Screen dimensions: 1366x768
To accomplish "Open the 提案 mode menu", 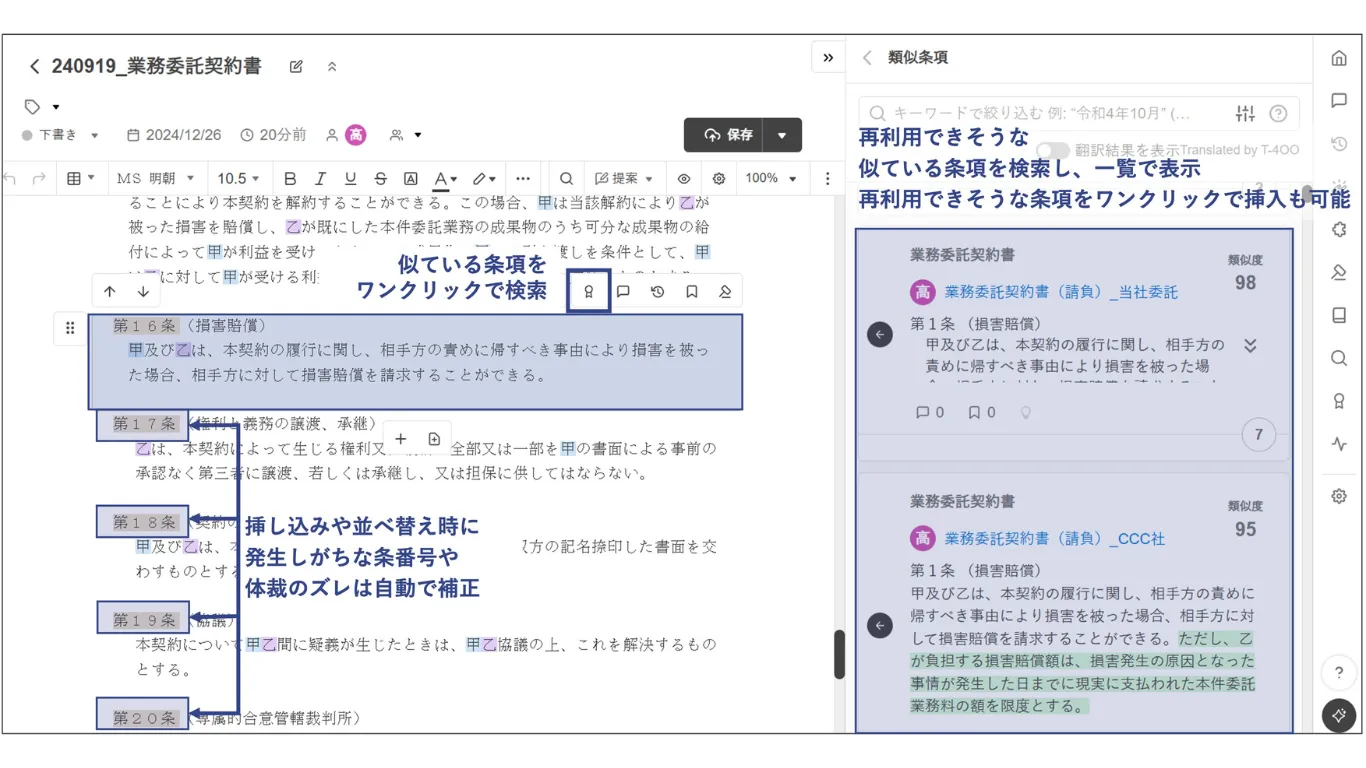I will coord(624,178).
